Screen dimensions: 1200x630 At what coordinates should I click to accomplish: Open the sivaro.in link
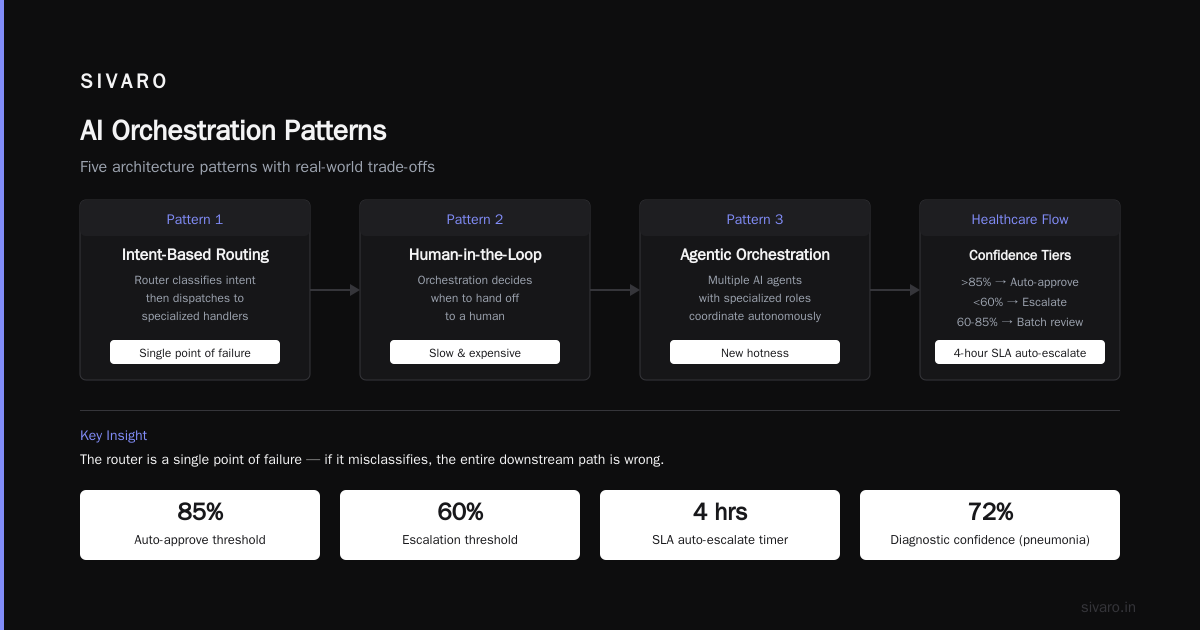pyautogui.click(x=1108, y=607)
